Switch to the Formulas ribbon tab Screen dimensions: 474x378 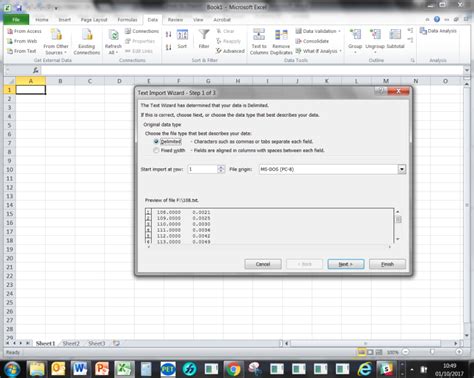coord(127,20)
